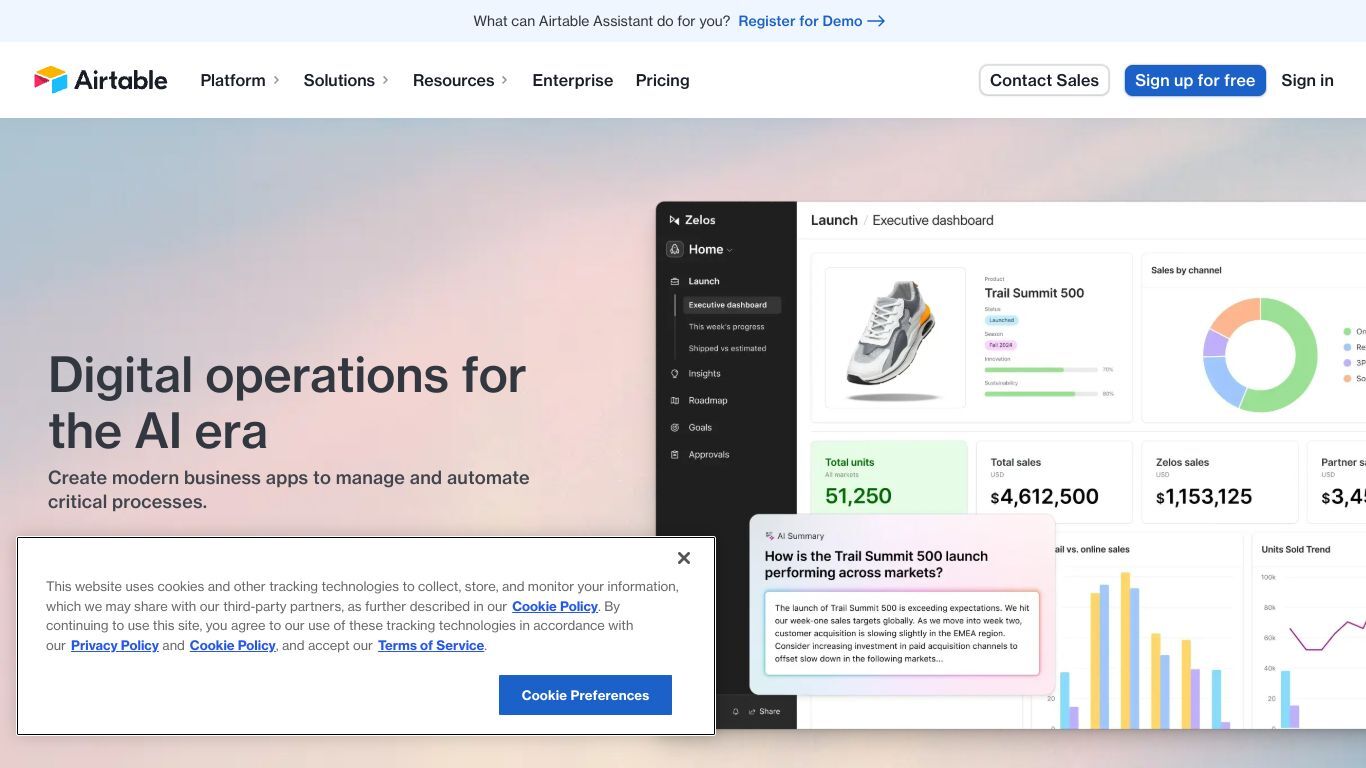Click the Zelos logo icon in dashboard
This screenshot has height=768, width=1366.
click(x=675, y=220)
